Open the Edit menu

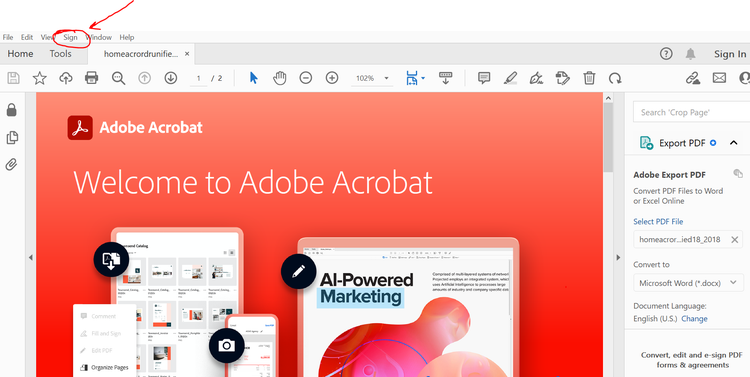pyautogui.click(x=27, y=37)
